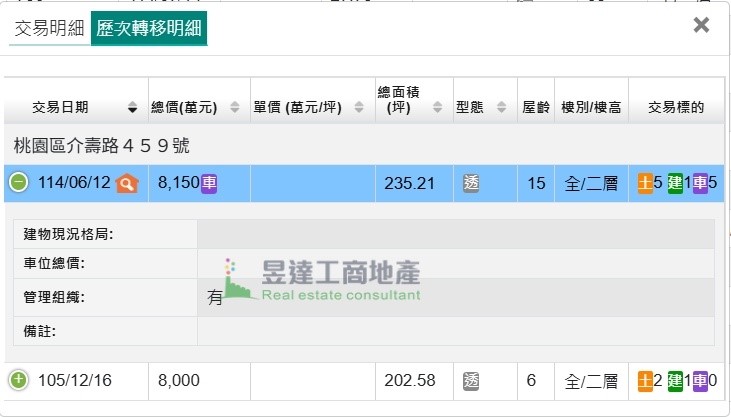Click the orange 土 icon in the 114/06/12 row
The width and height of the screenshot is (731, 417).
tap(645, 183)
